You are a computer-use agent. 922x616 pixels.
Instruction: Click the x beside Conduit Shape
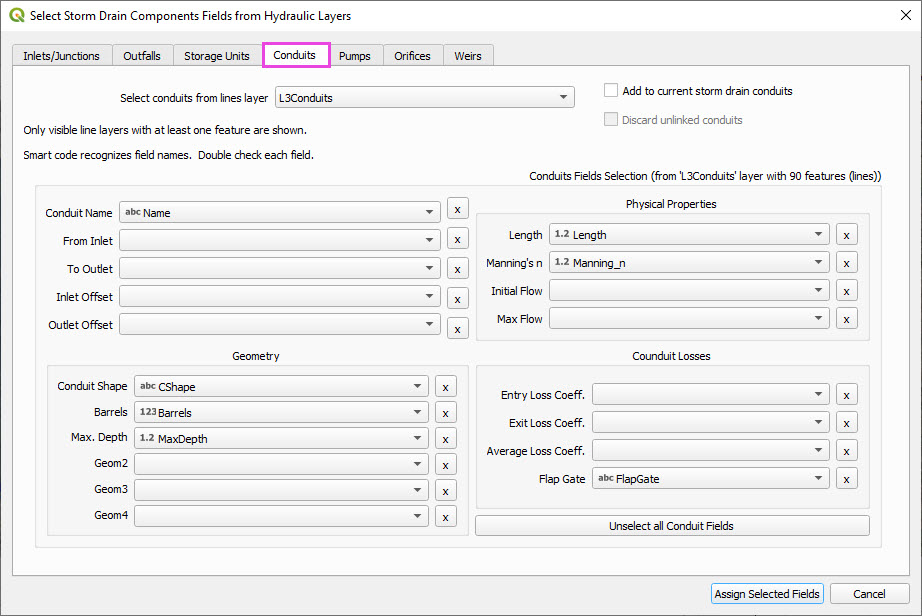446,387
